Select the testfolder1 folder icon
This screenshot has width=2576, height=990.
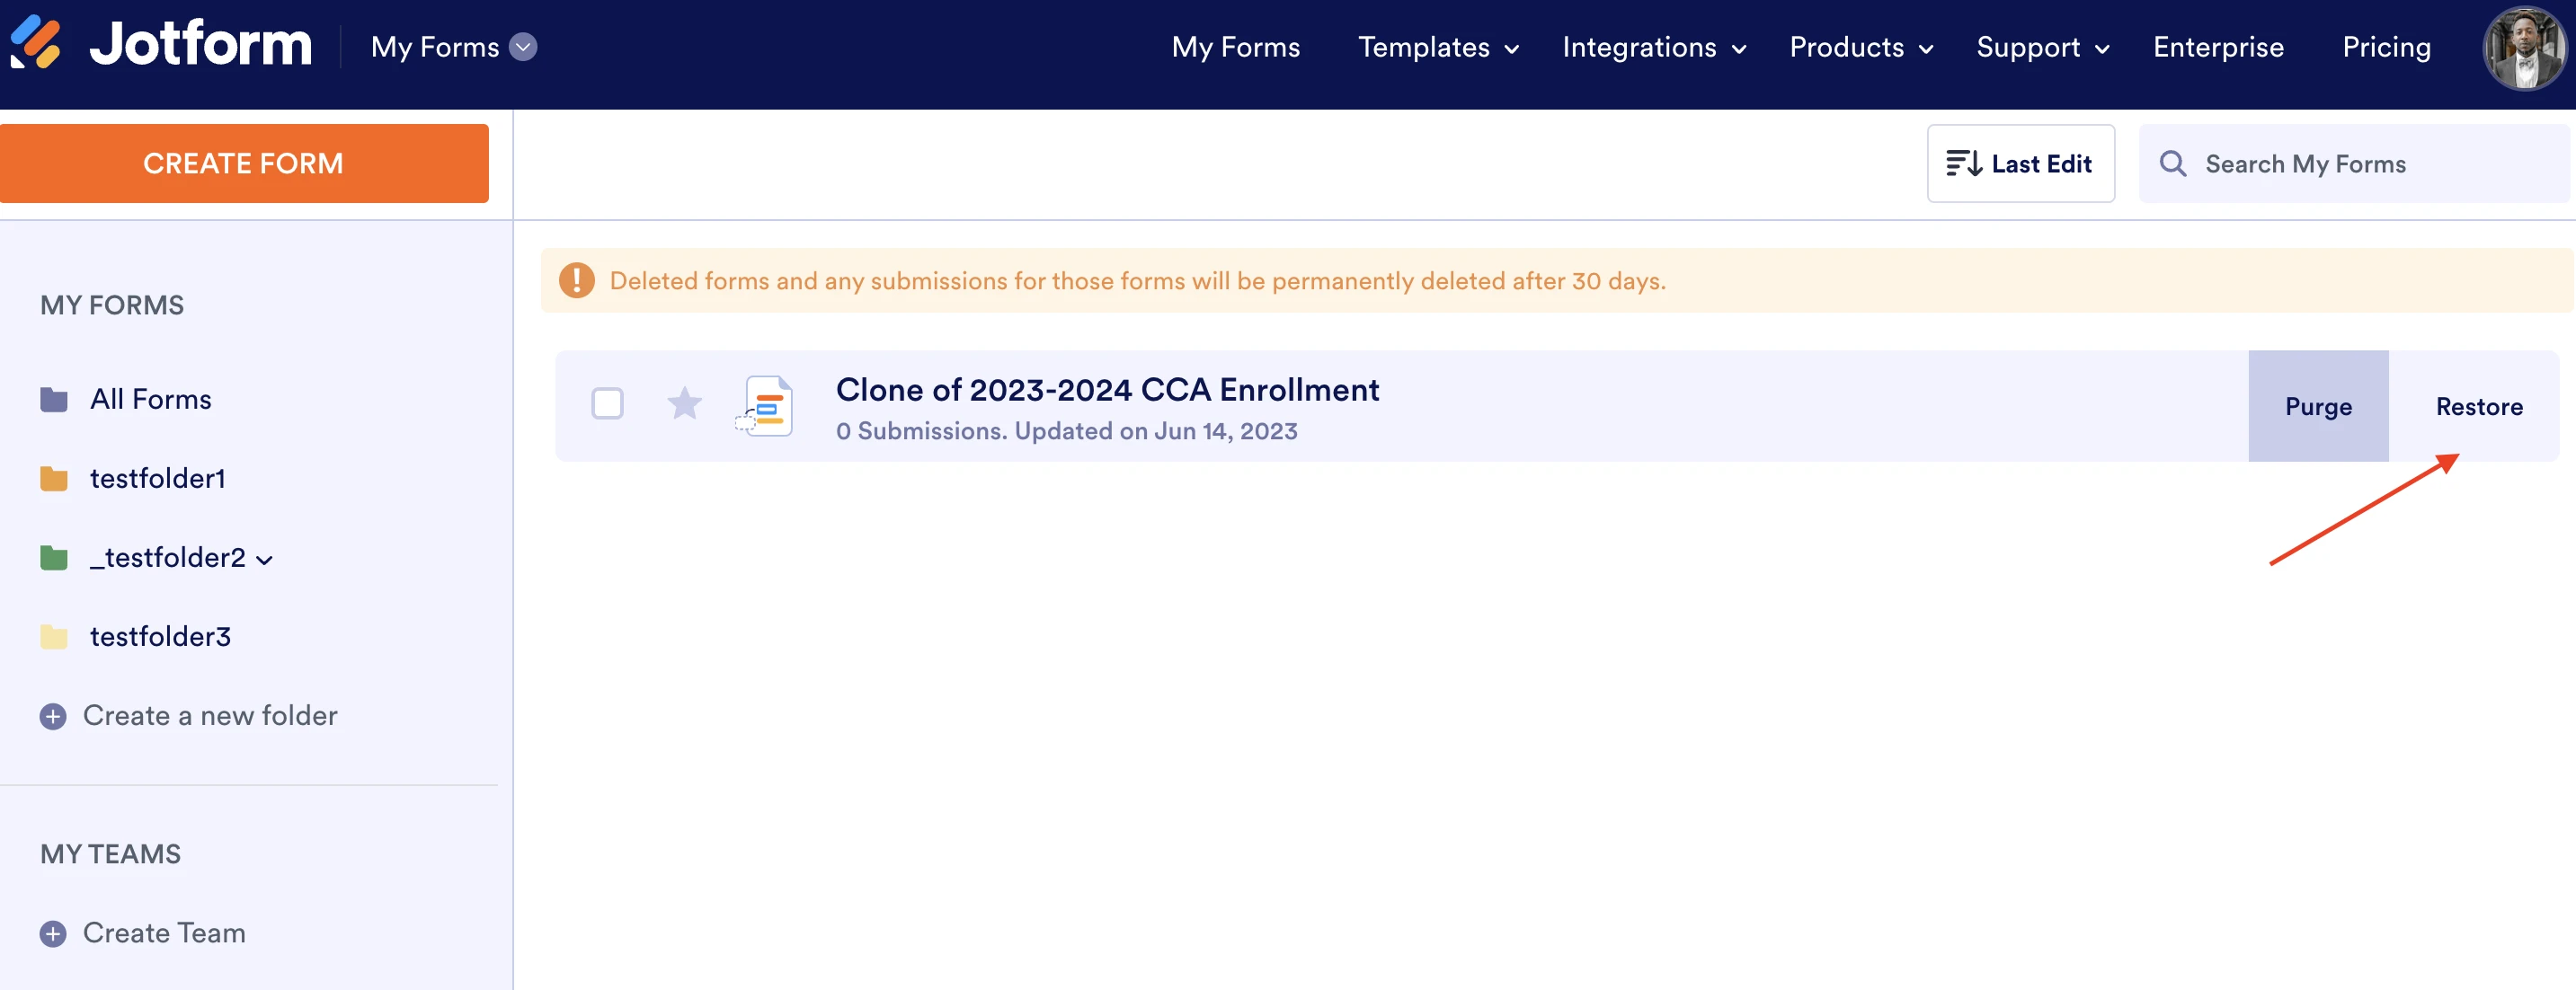pyautogui.click(x=54, y=478)
